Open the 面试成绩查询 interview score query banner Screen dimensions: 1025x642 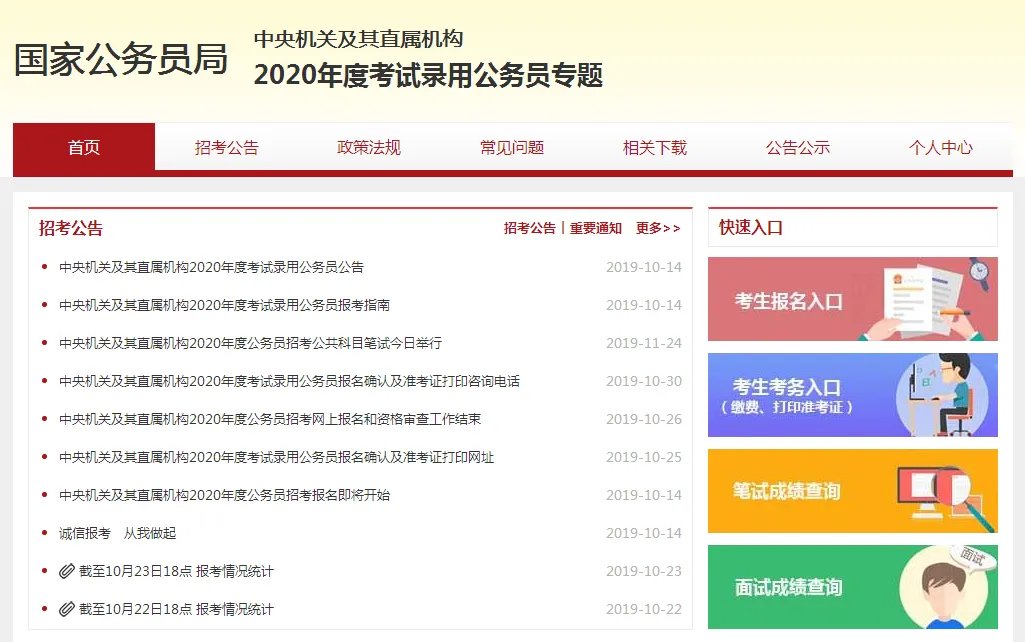(852, 588)
